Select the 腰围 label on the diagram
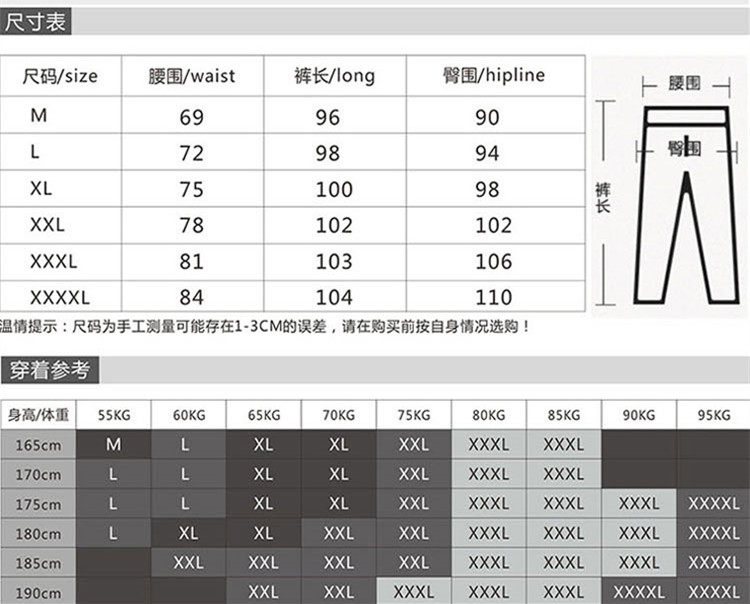This screenshot has width=750, height=604. coord(684,84)
